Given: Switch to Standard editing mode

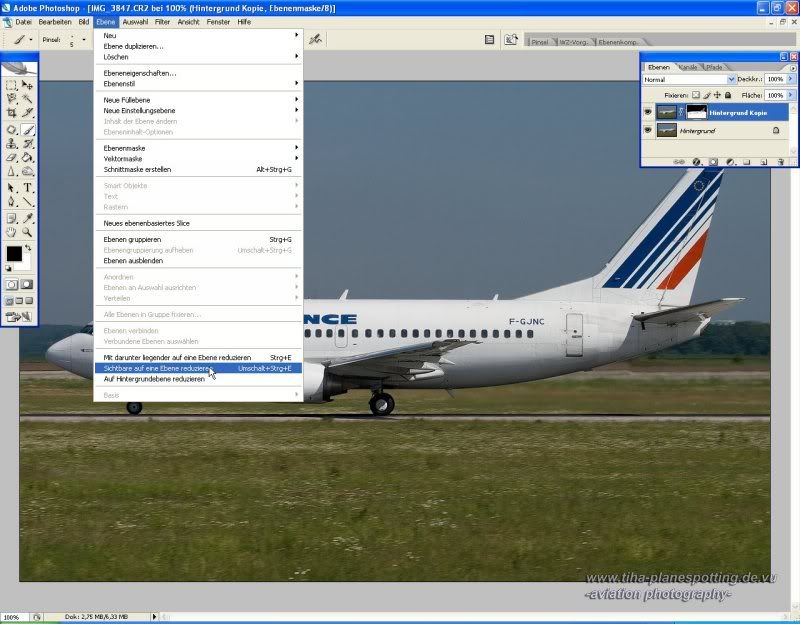Looking at the screenshot, I should click(11, 285).
